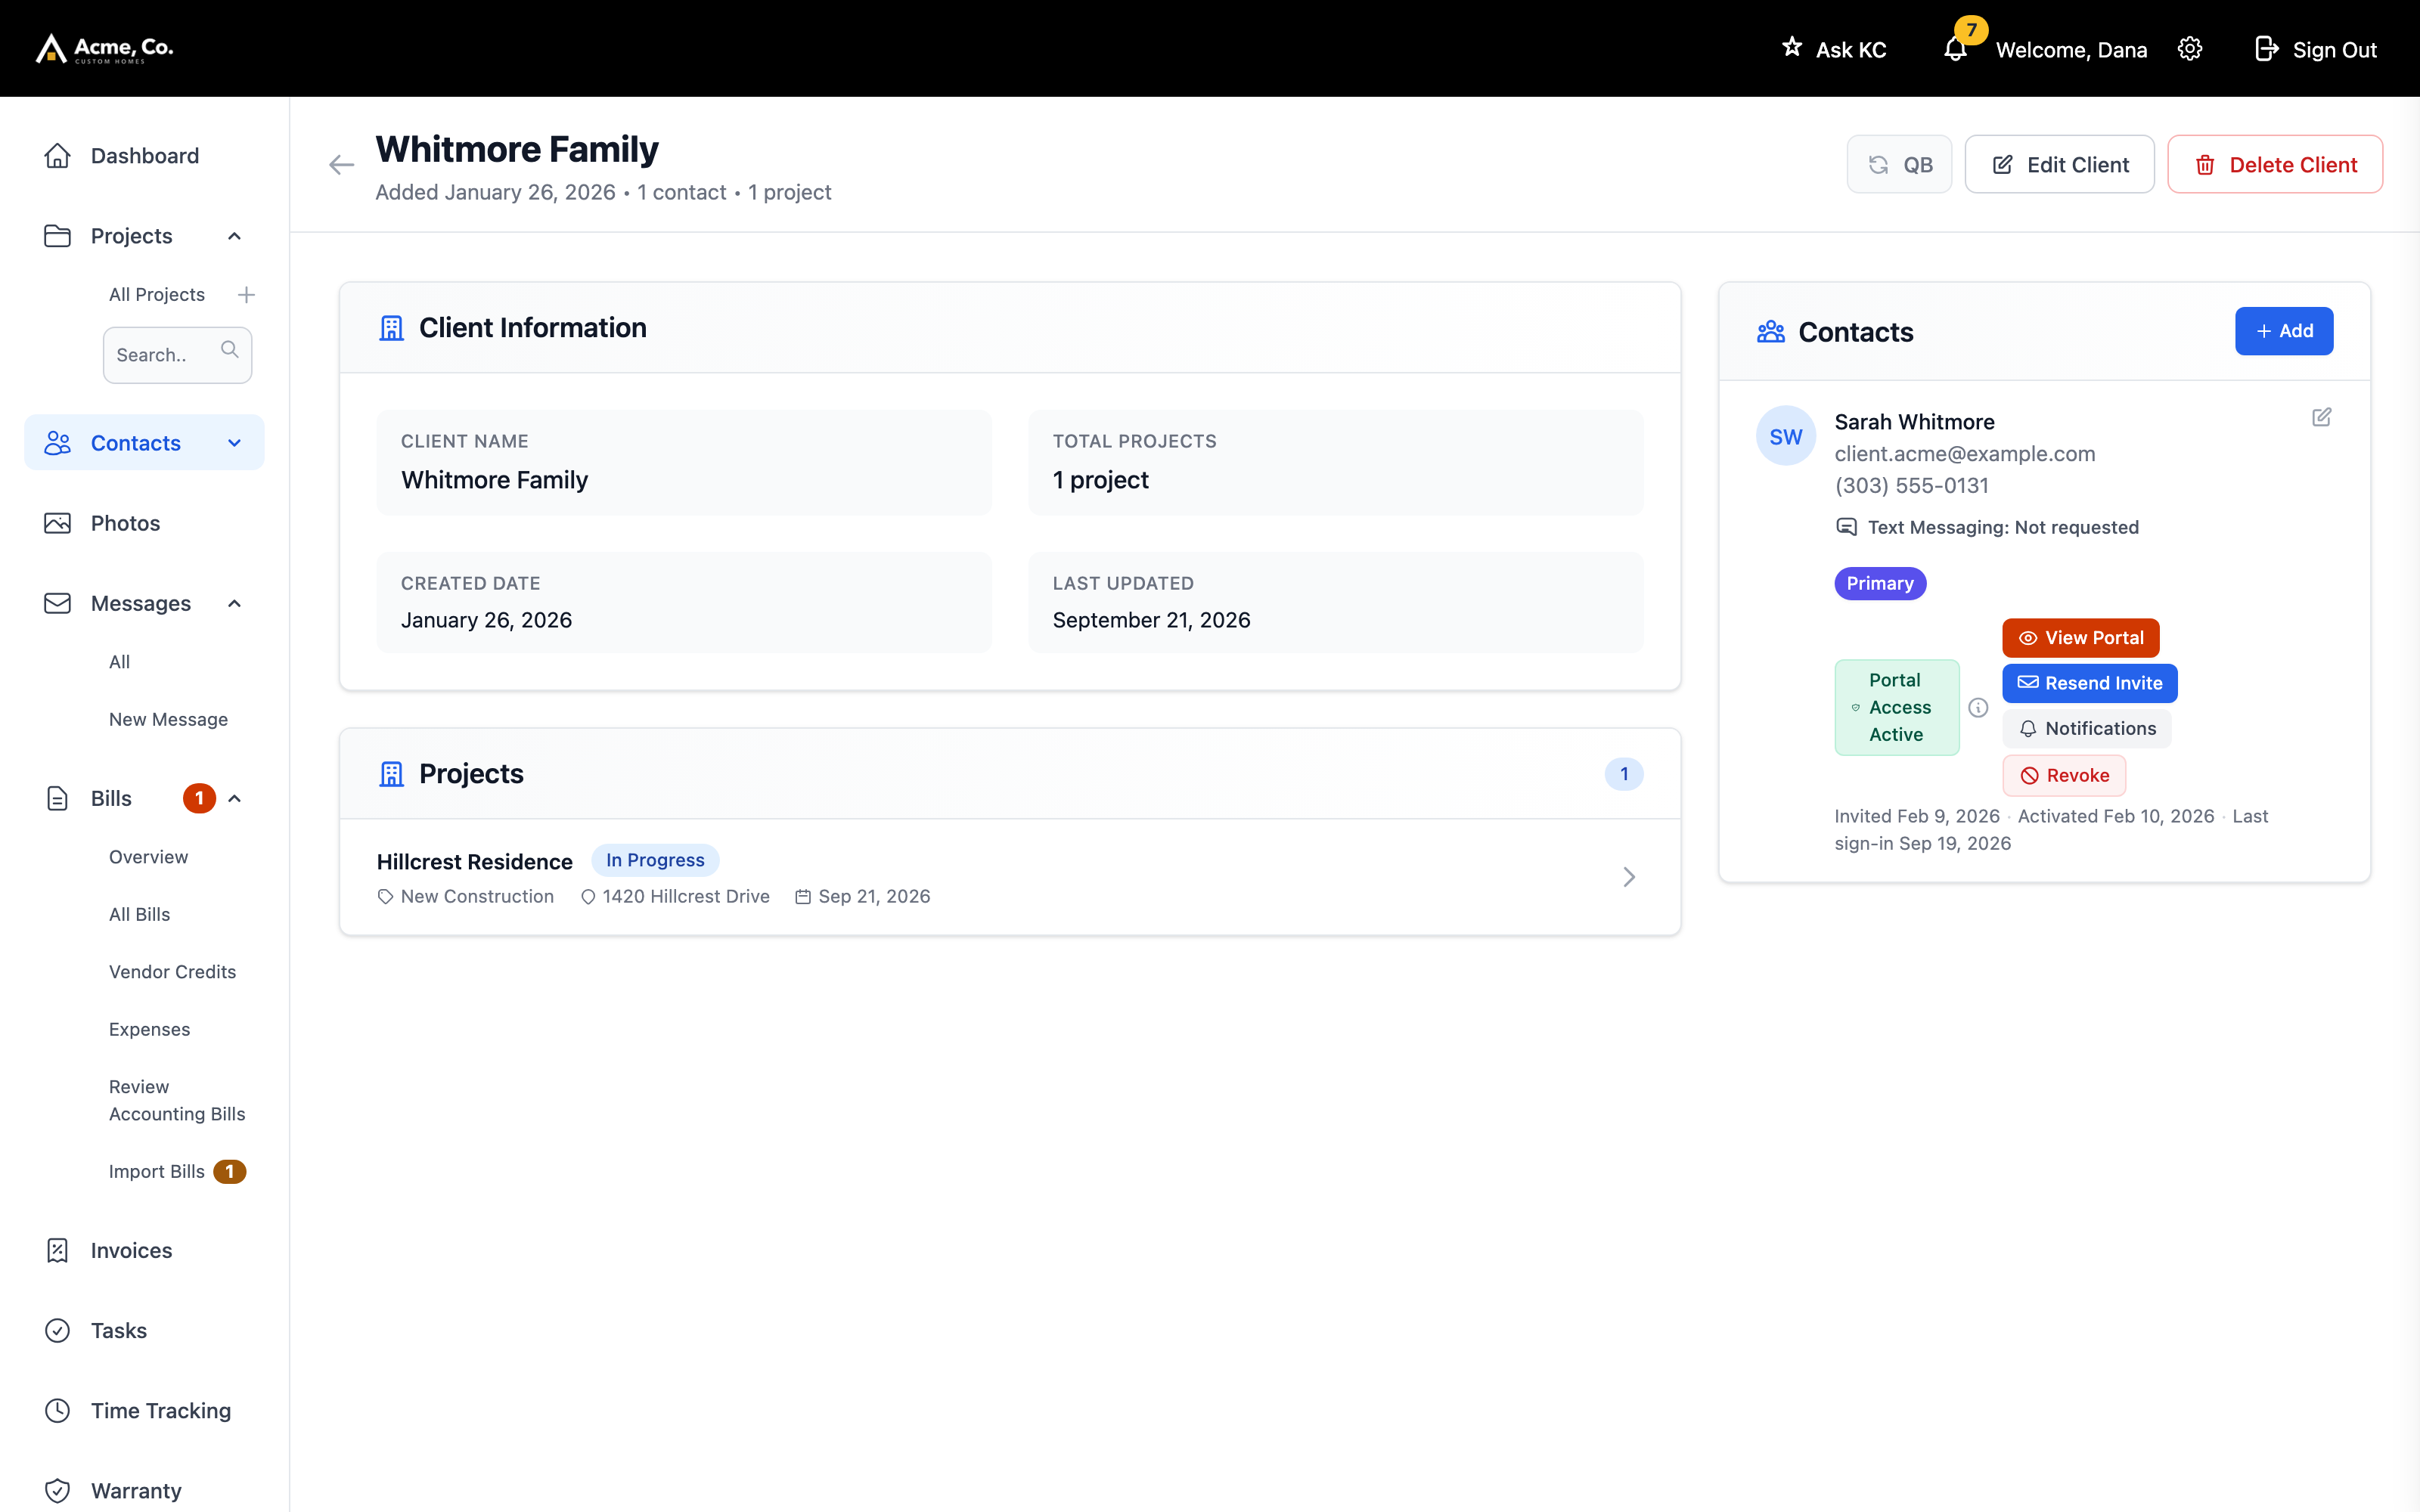
Task: Click the edit pencil icon for Sarah Whitmore
Action: pos(2321,417)
